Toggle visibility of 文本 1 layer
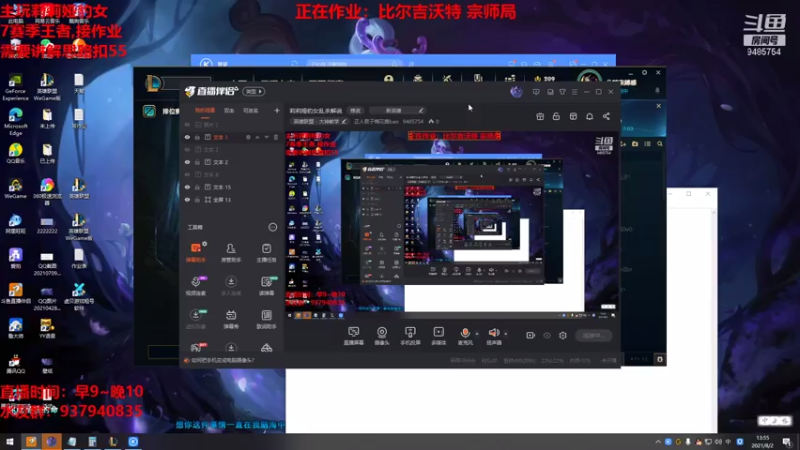 point(187,137)
